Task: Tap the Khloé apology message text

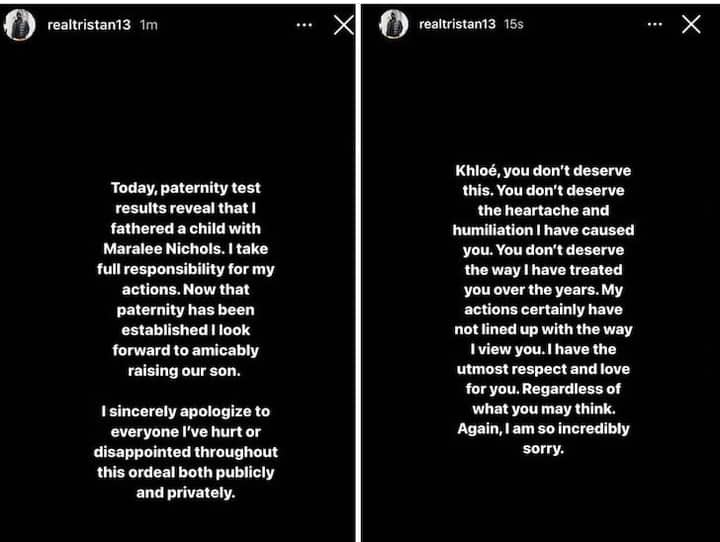Action: [543, 309]
